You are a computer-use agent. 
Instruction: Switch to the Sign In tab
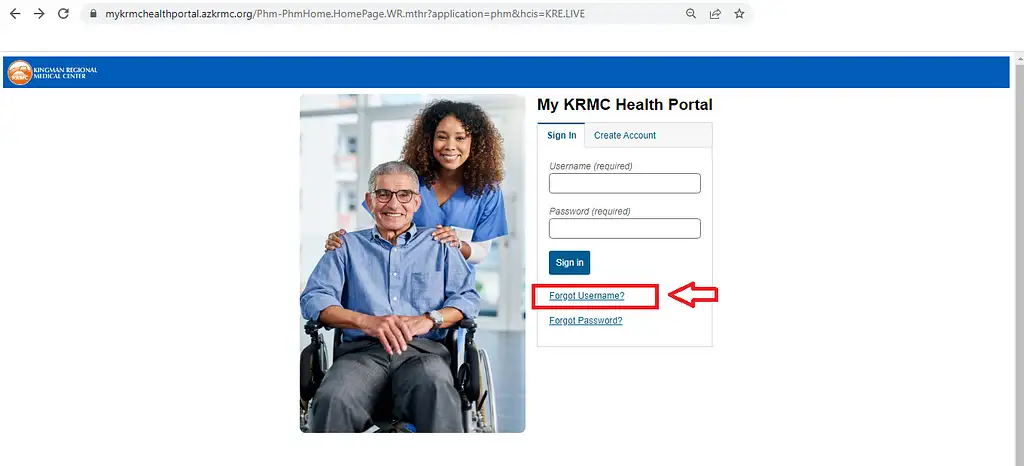562,136
